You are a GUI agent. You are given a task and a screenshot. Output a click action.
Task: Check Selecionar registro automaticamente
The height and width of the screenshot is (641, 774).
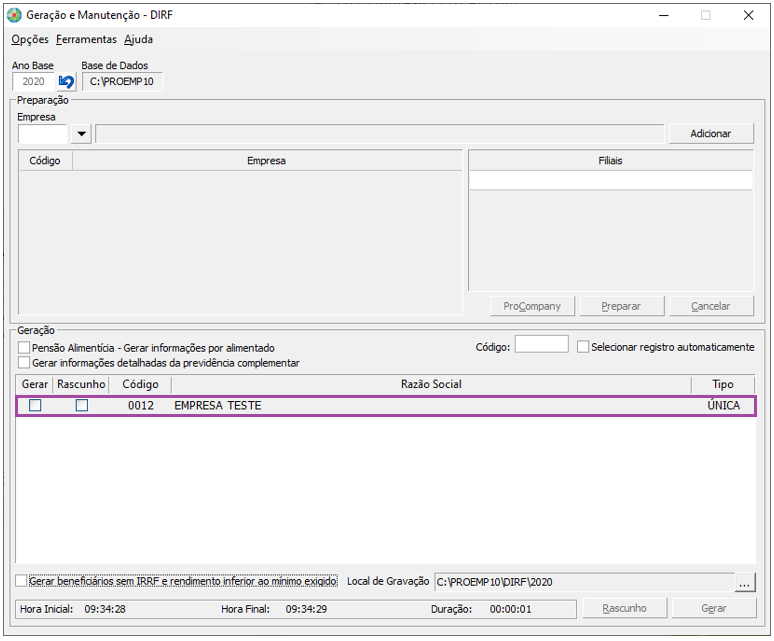tap(584, 347)
